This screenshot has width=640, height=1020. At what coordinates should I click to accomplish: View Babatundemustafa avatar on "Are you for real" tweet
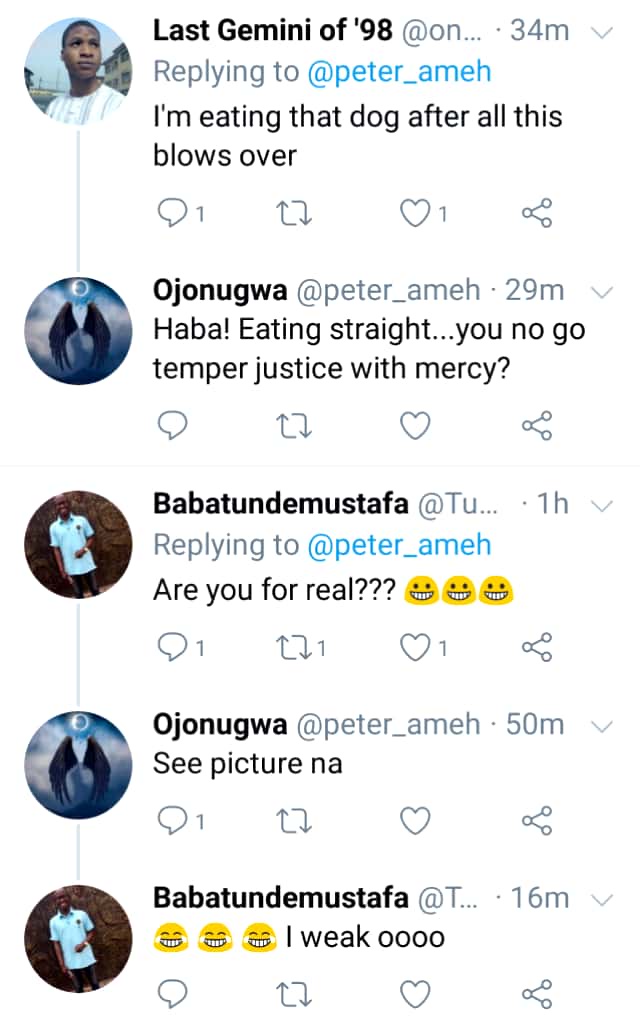[x=78, y=543]
